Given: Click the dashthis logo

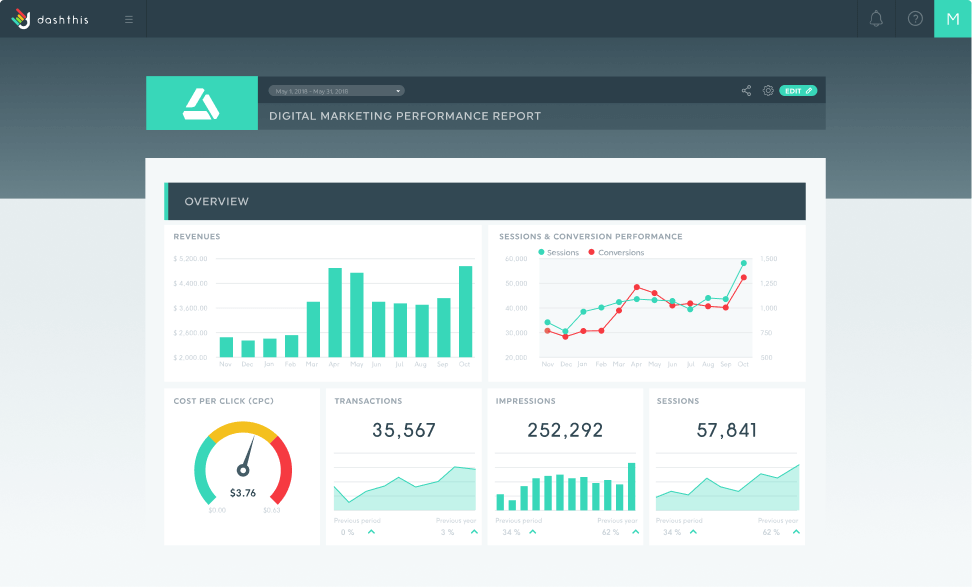Looking at the screenshot, I should coord(52,18).
